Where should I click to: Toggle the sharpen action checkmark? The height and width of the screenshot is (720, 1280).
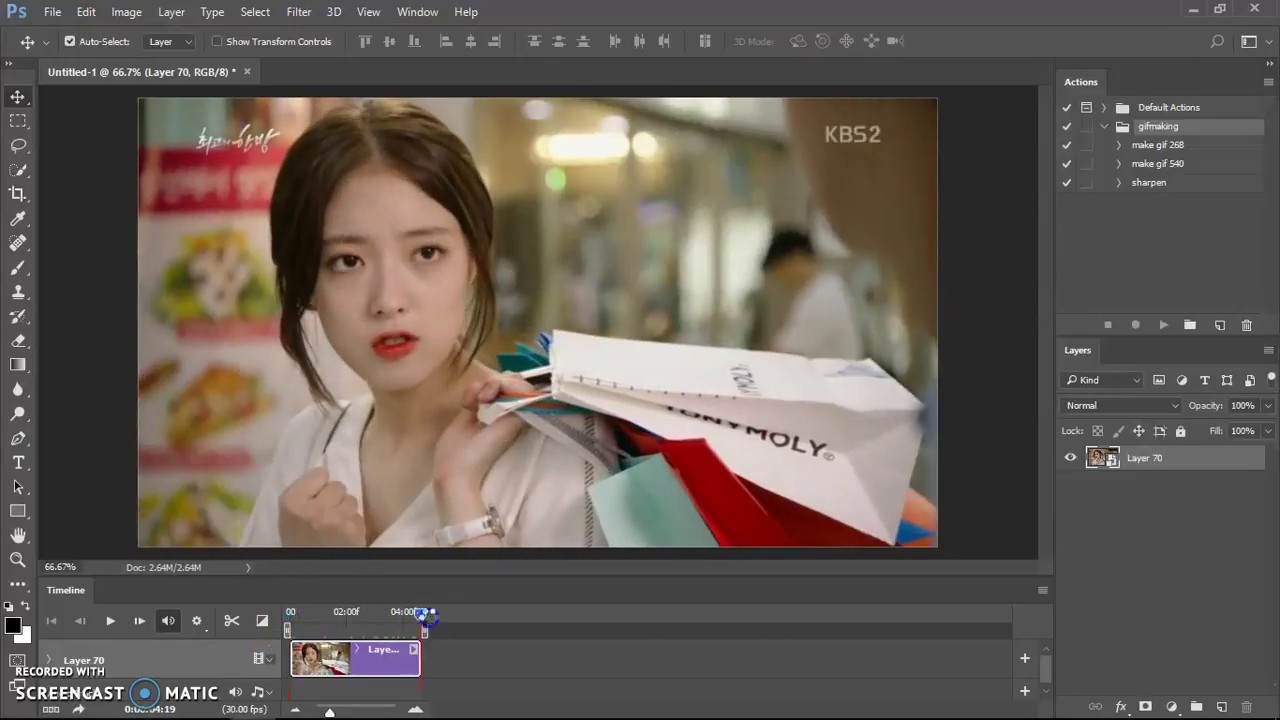pos(1067,183)
